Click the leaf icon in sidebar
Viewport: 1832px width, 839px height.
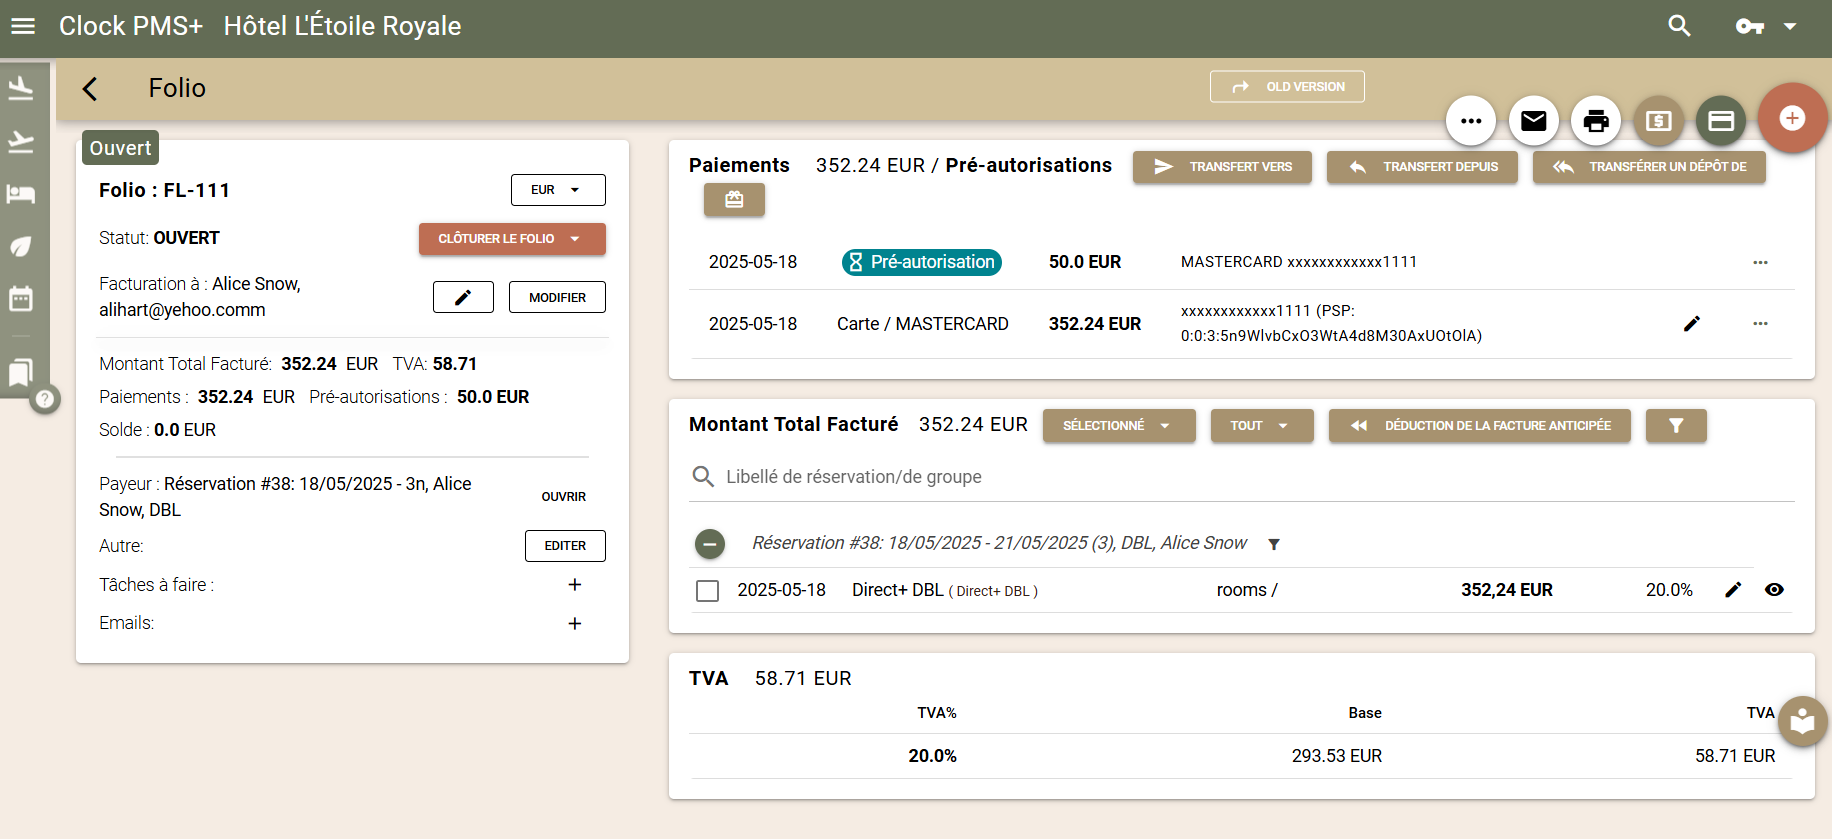21,246
